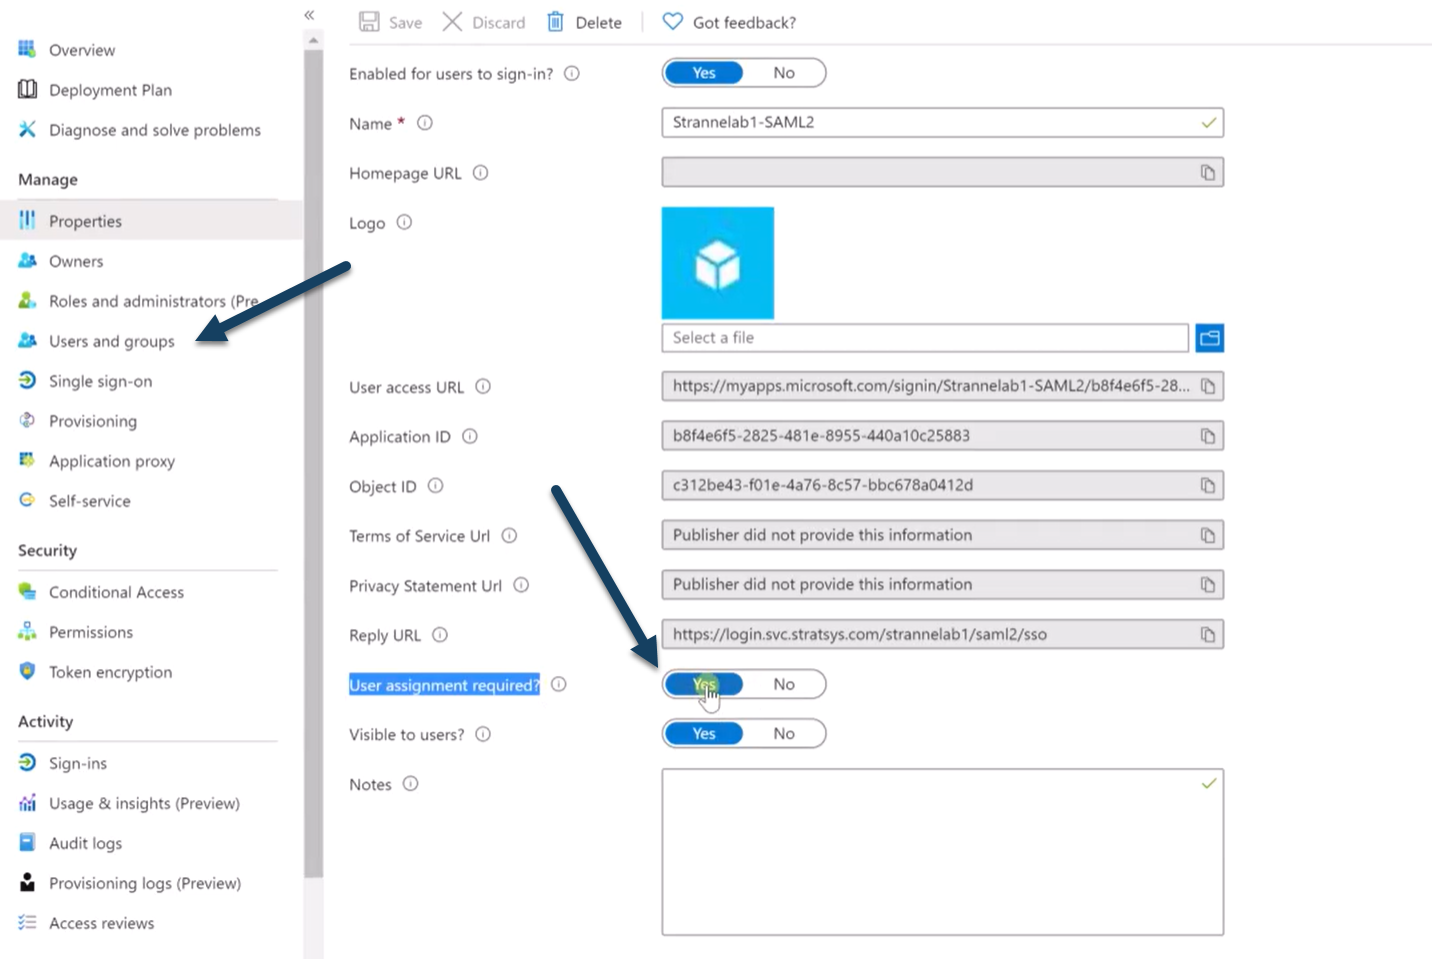This screenshot has height=959, width=1432.
Task: Discard the property changes
Action: (484, 22)
